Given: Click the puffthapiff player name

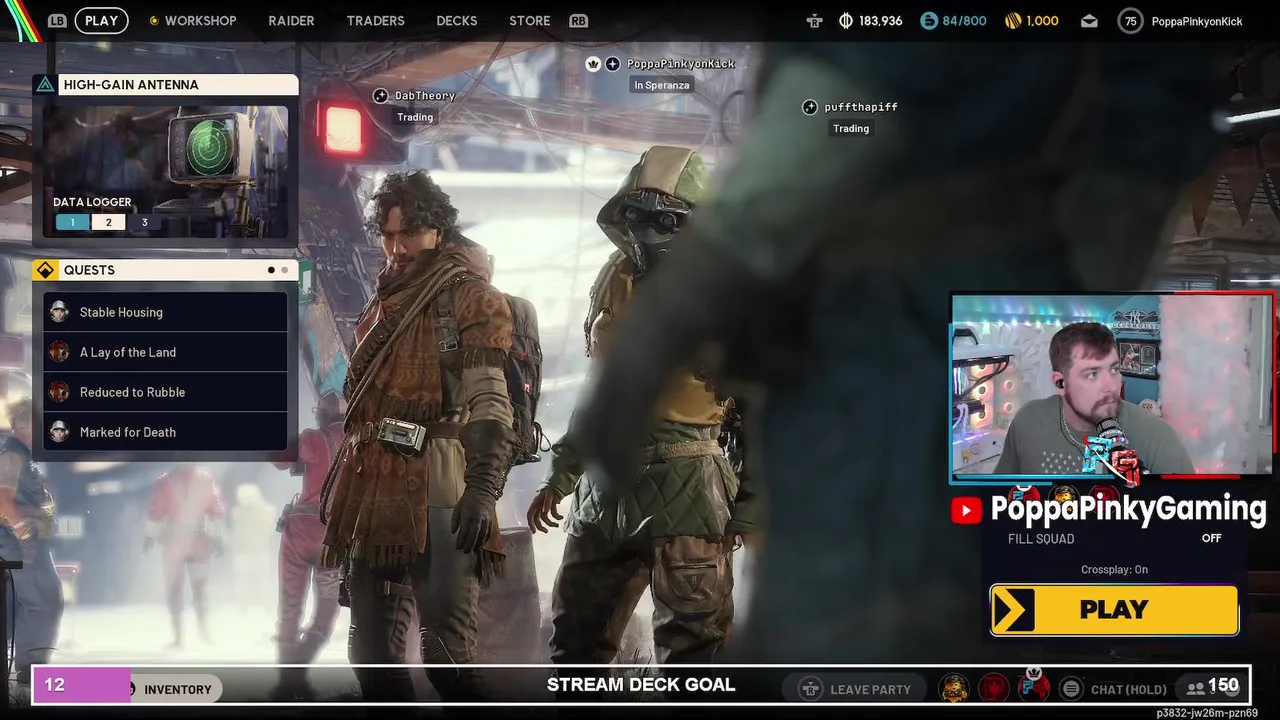Looking at the screenshot, I should click(x=861, y=107).
